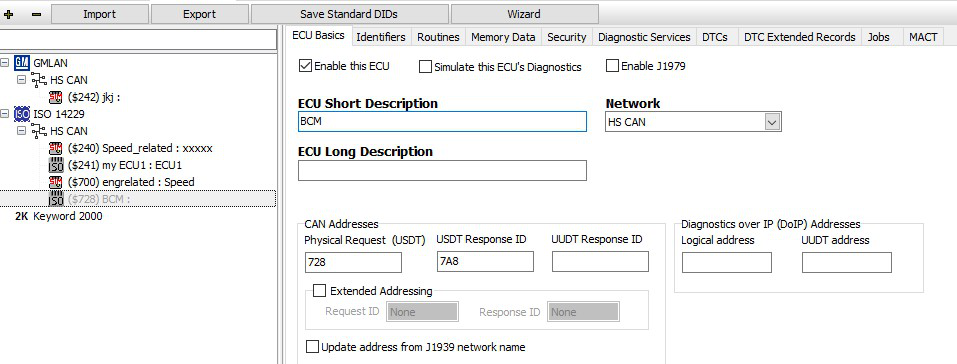Click the Save Standard DIDs button
Viewport: 957px width, 364px height.
coord(350,14)
